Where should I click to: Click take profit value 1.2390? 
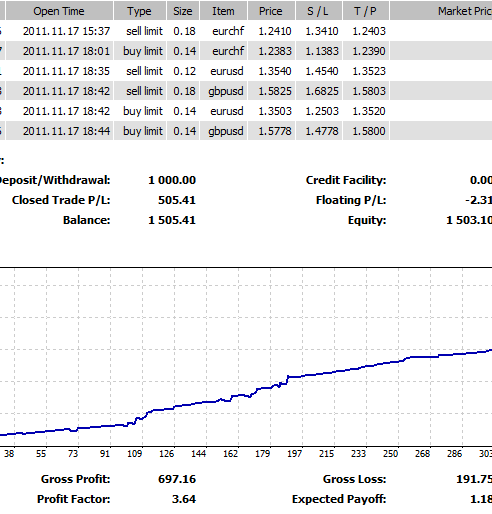(369, 51)
